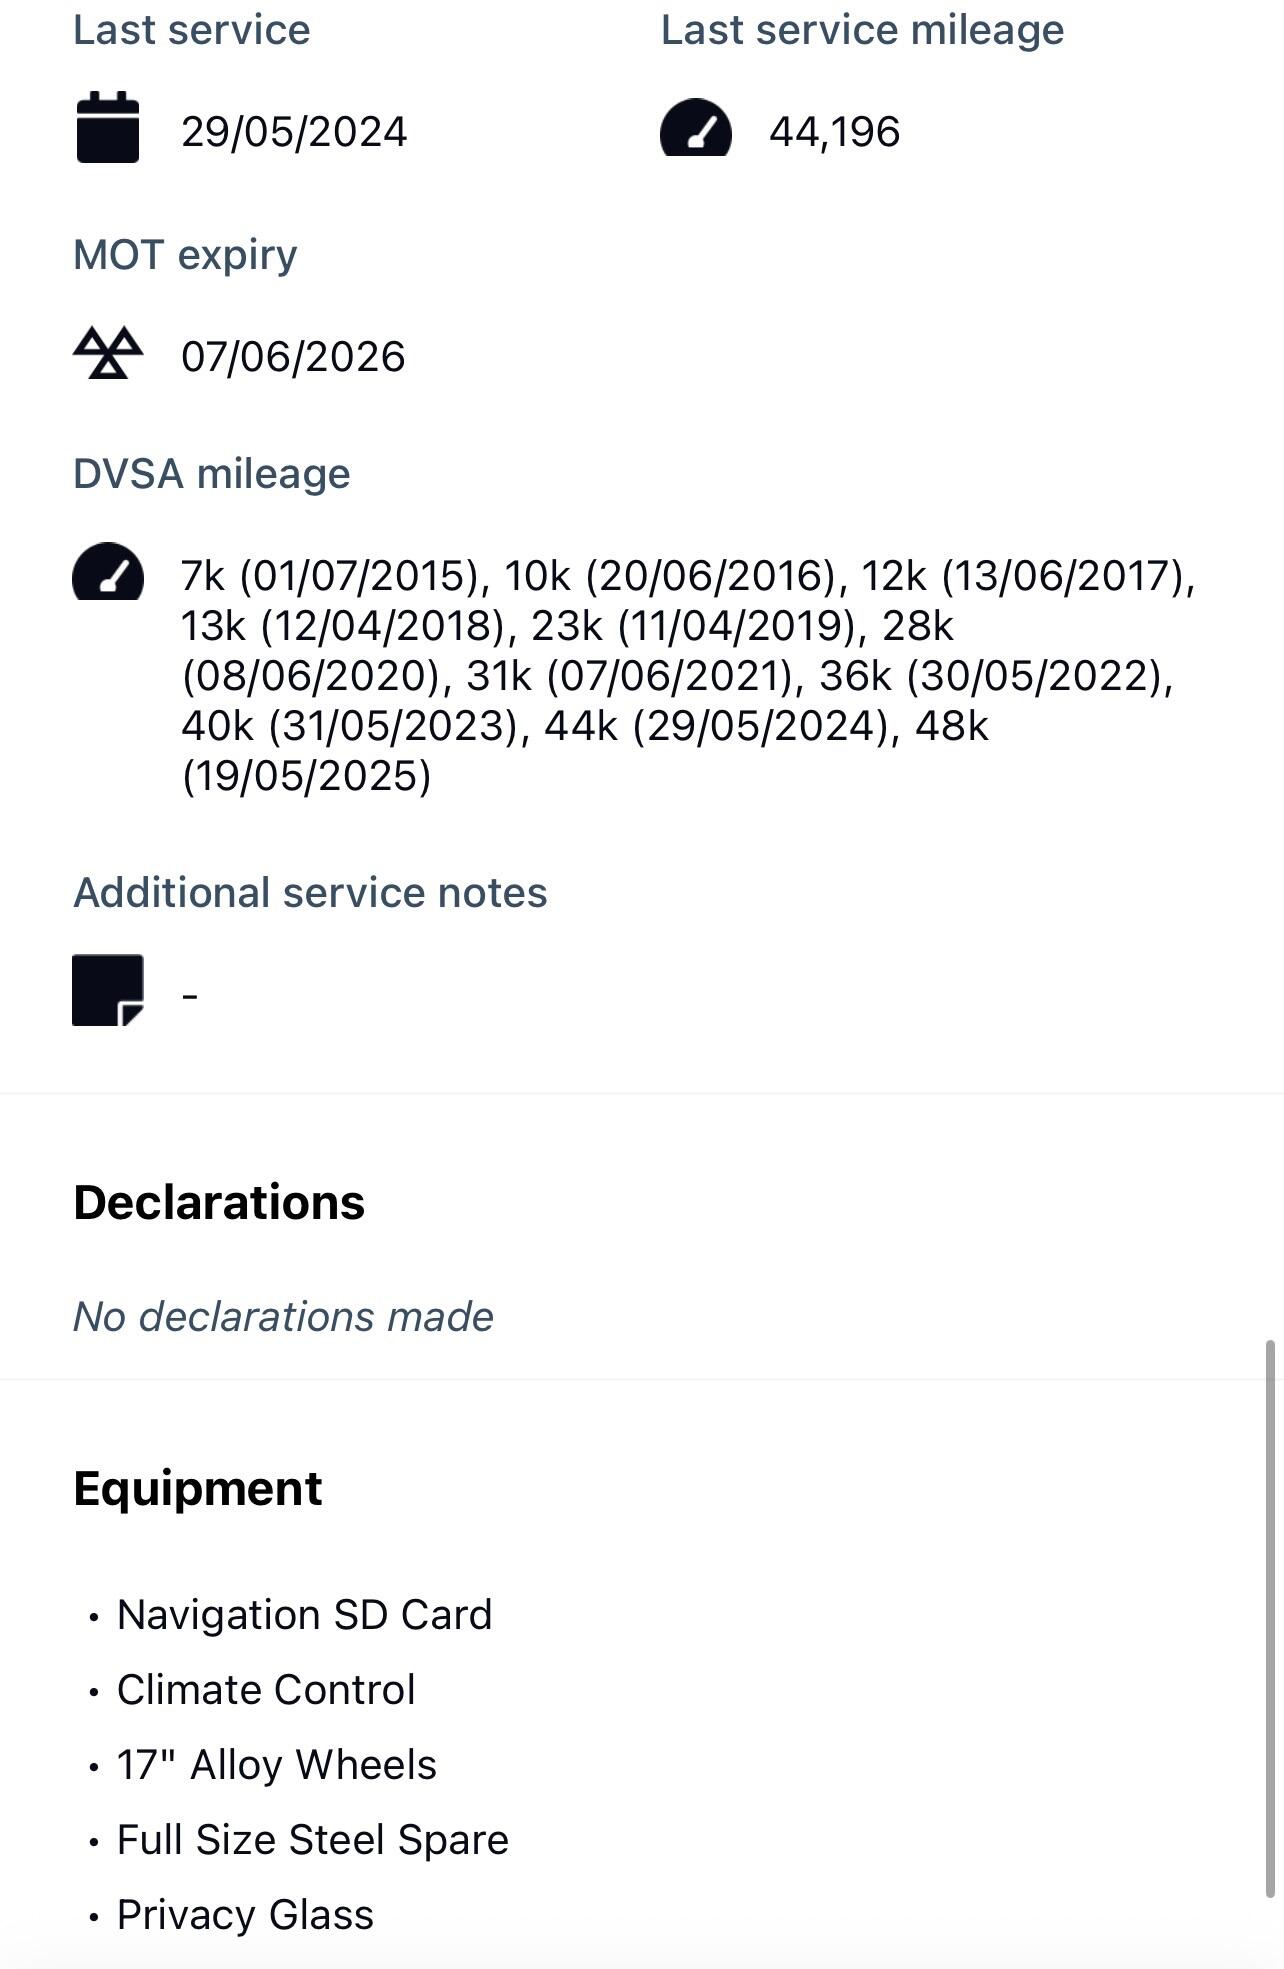Click the 'Last service mileage' label
Viewport: 1284px width, 1969px height.
click(862, 30)
